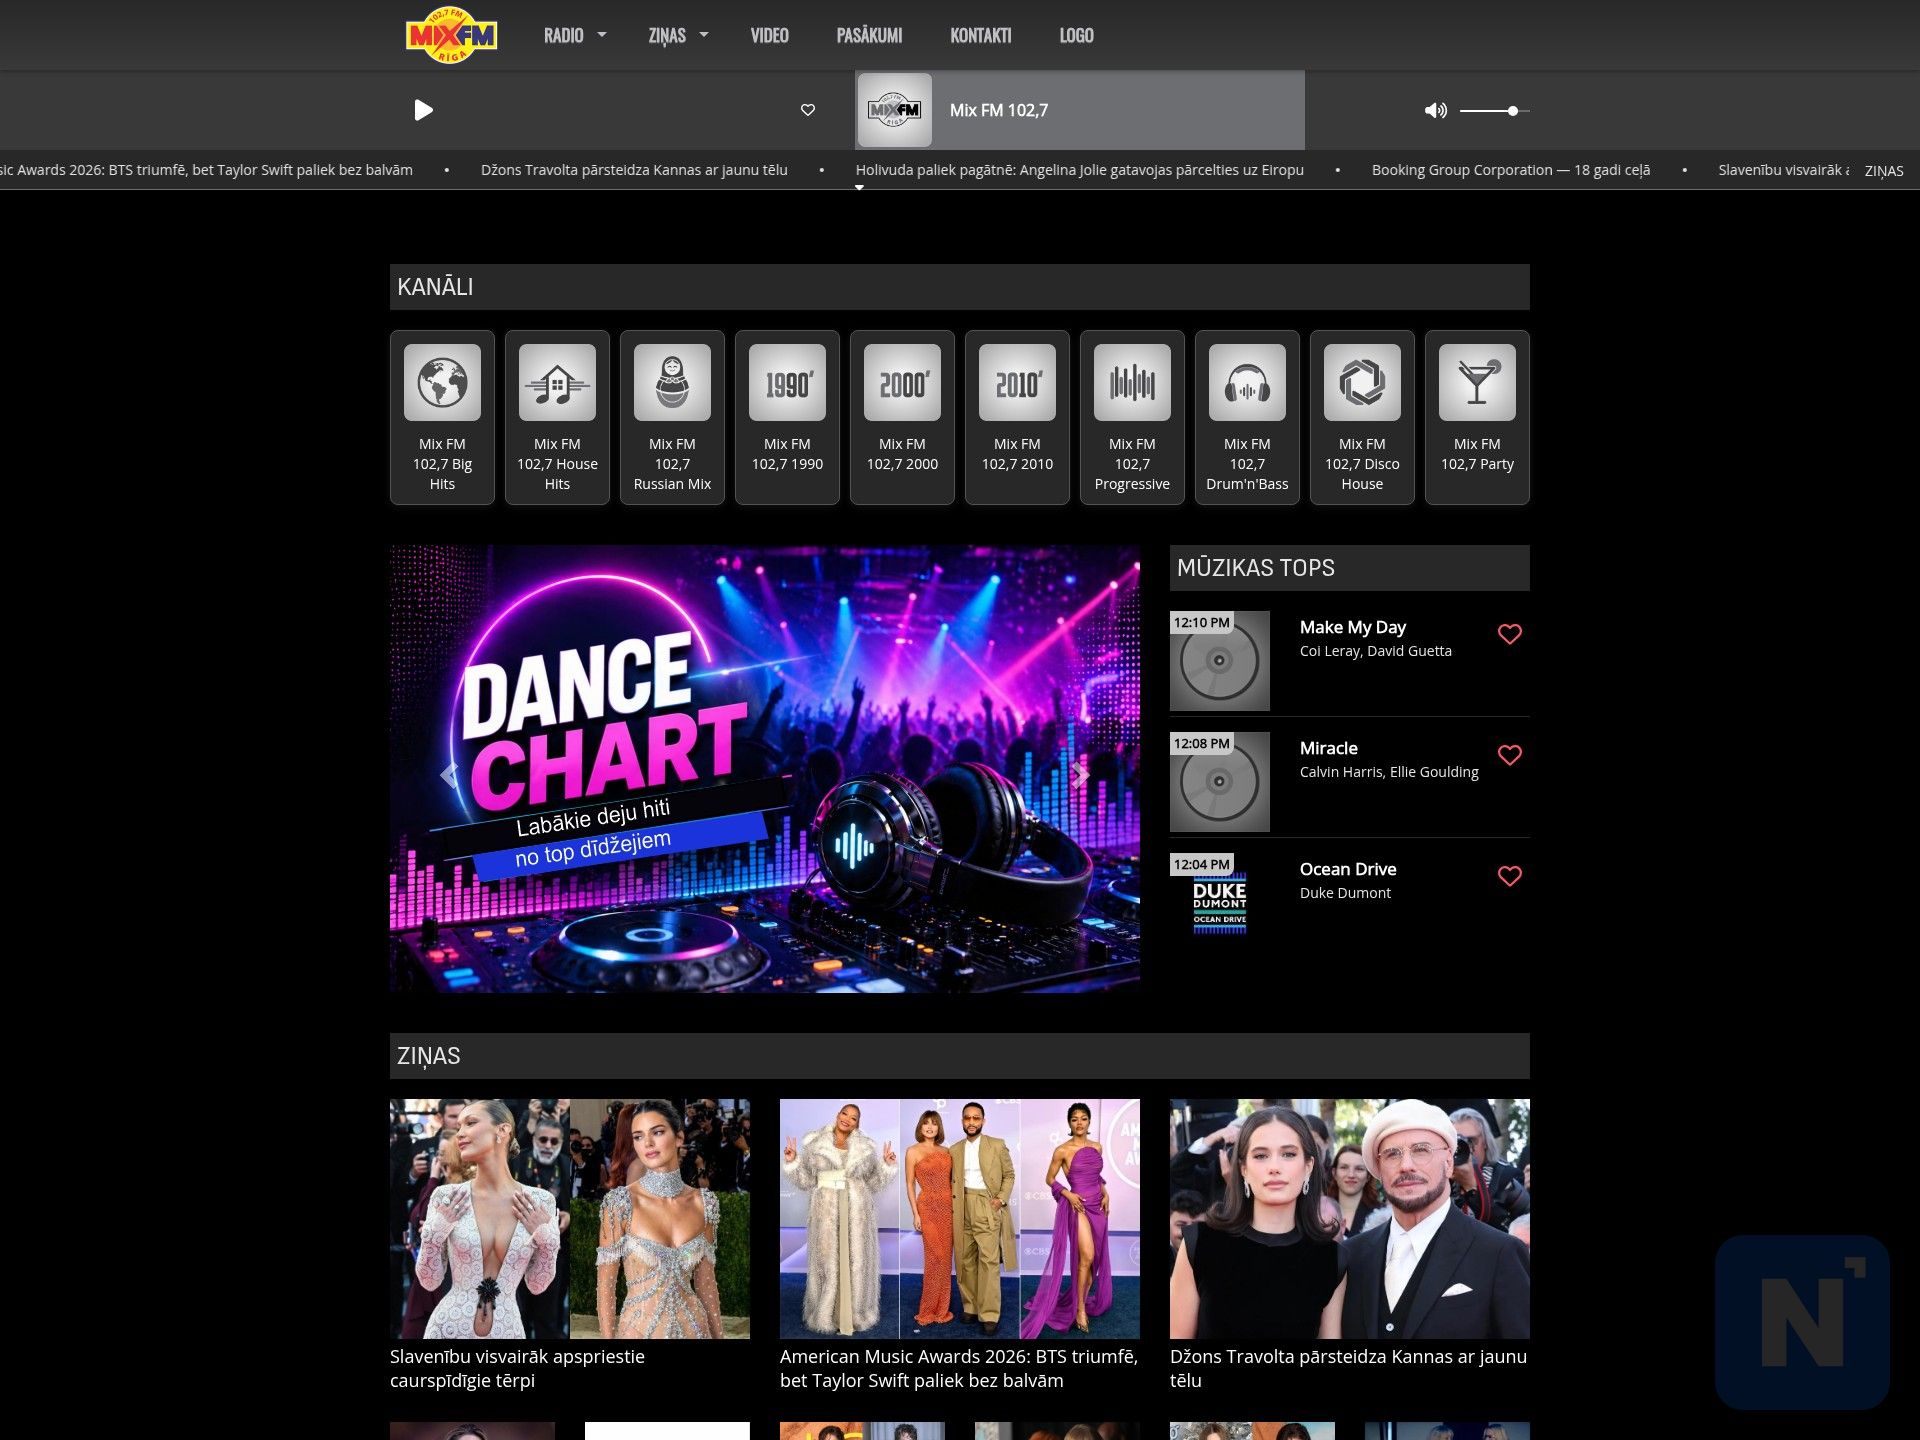Click the Mix FM 102,7 Disco House label
Image resolution: width=1920 pixels, height=1440 pixels.
pos(1362,464)
